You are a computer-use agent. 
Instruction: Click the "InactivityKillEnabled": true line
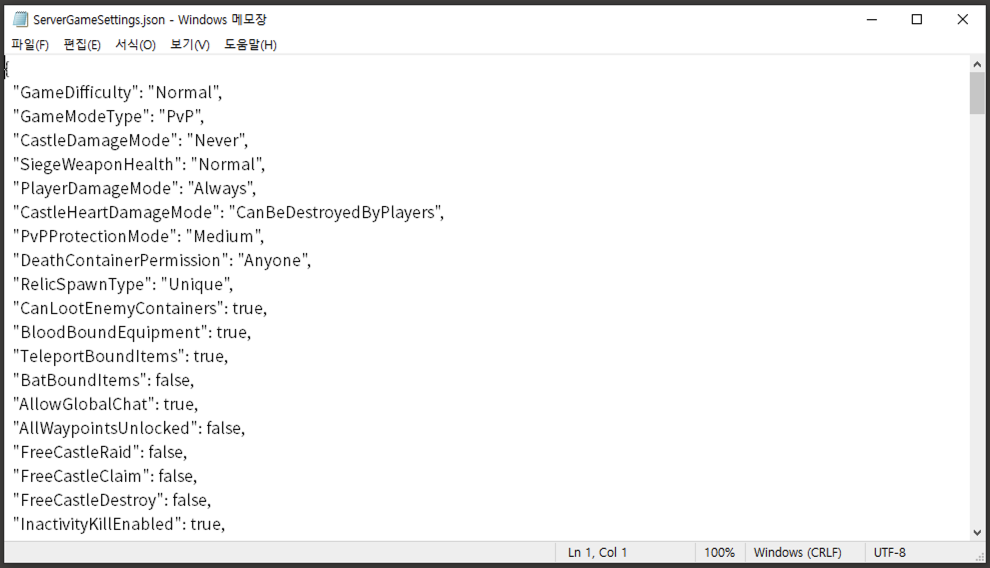[x=119, y=524]
